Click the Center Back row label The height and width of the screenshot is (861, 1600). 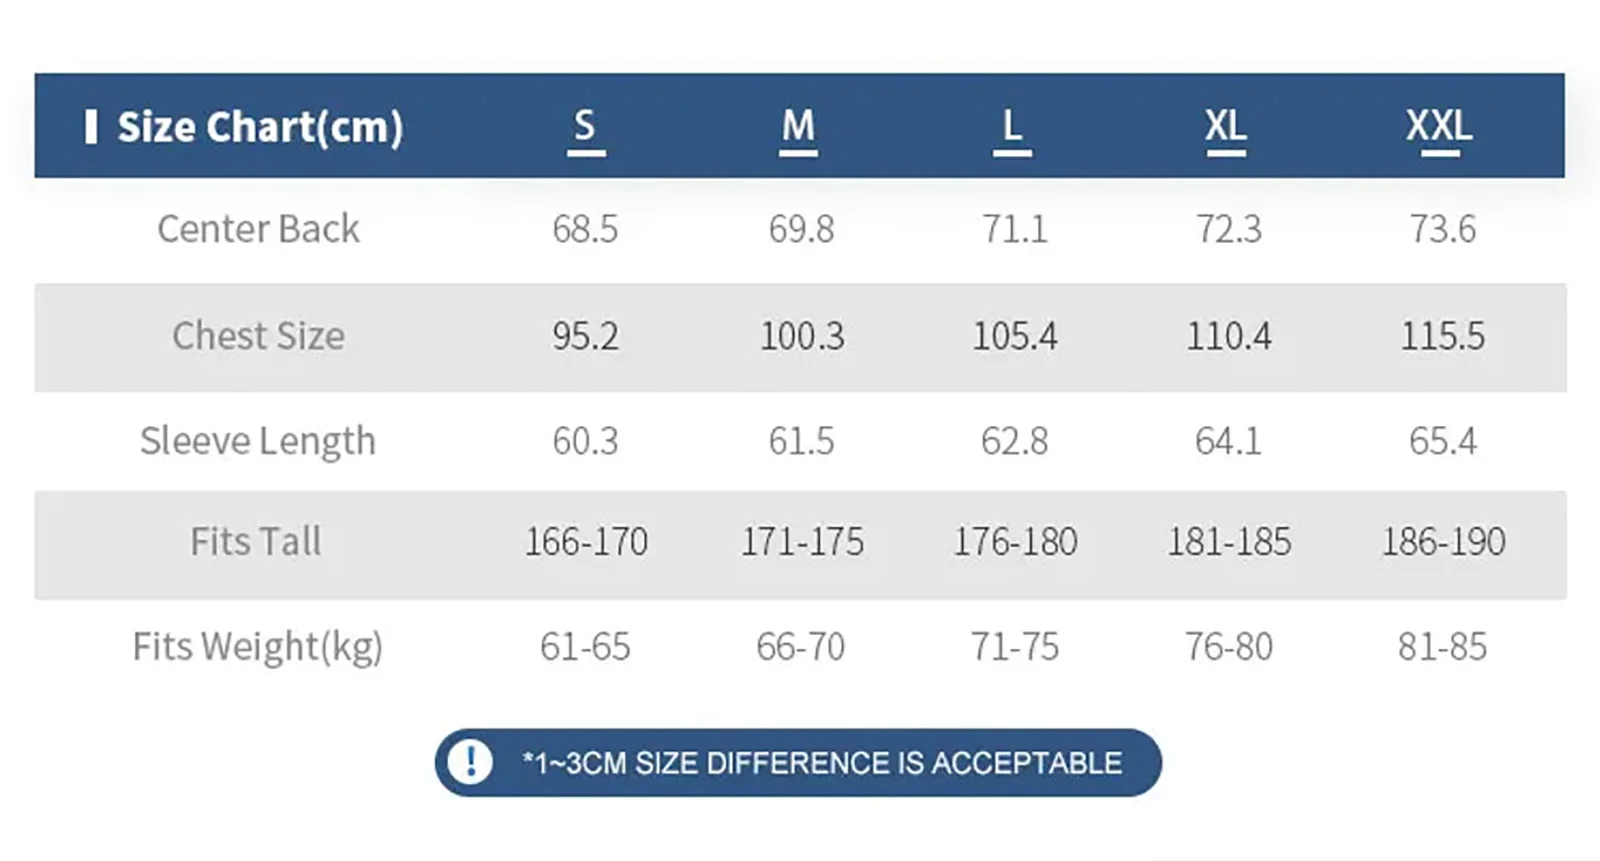point(258,229)
